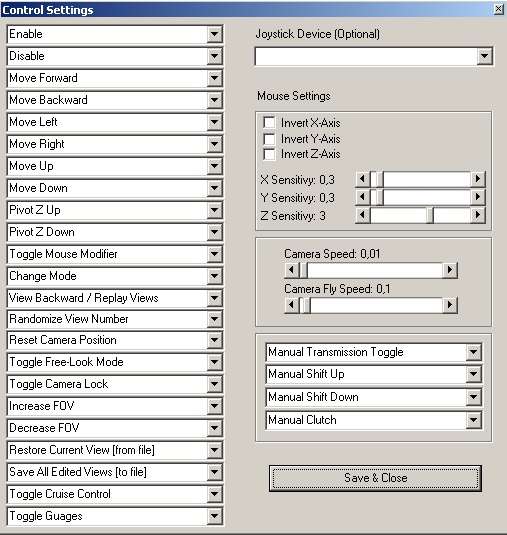The height and width of the screenshot is (535, 507).
Task: Click Camera Speed right arrow button
Action: tap(450, 270)
